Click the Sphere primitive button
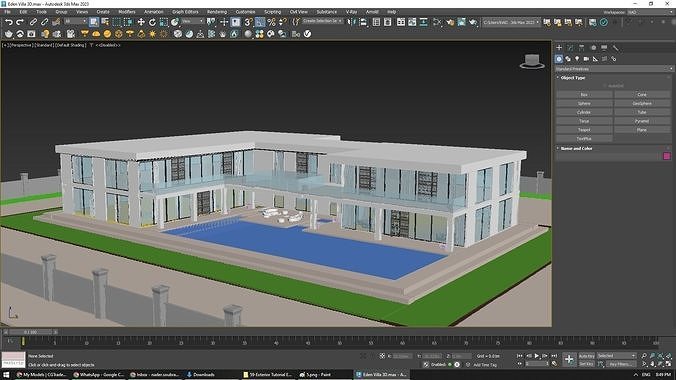Image resolution: width=676 pixels, height=380 pixels. [x=584, y=104]
